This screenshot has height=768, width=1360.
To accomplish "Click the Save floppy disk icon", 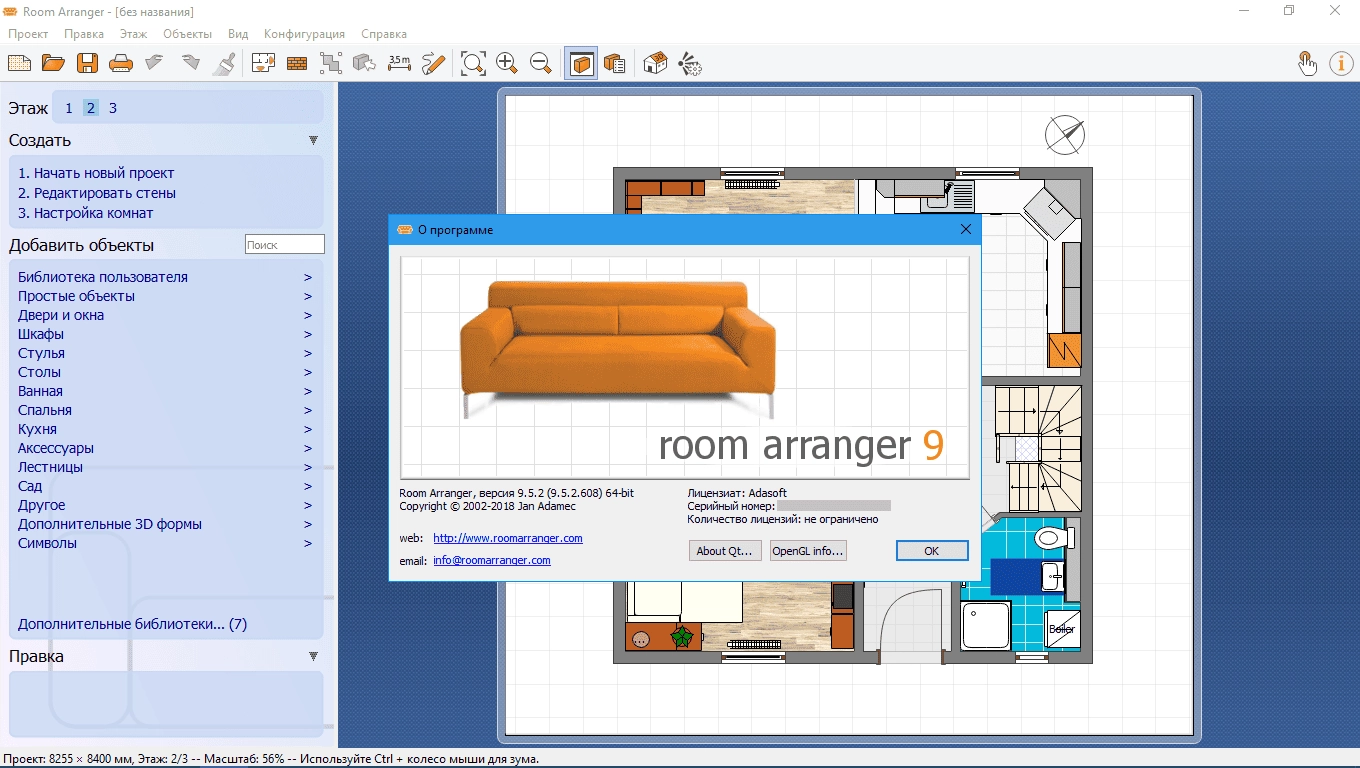I will pos(87,63).
